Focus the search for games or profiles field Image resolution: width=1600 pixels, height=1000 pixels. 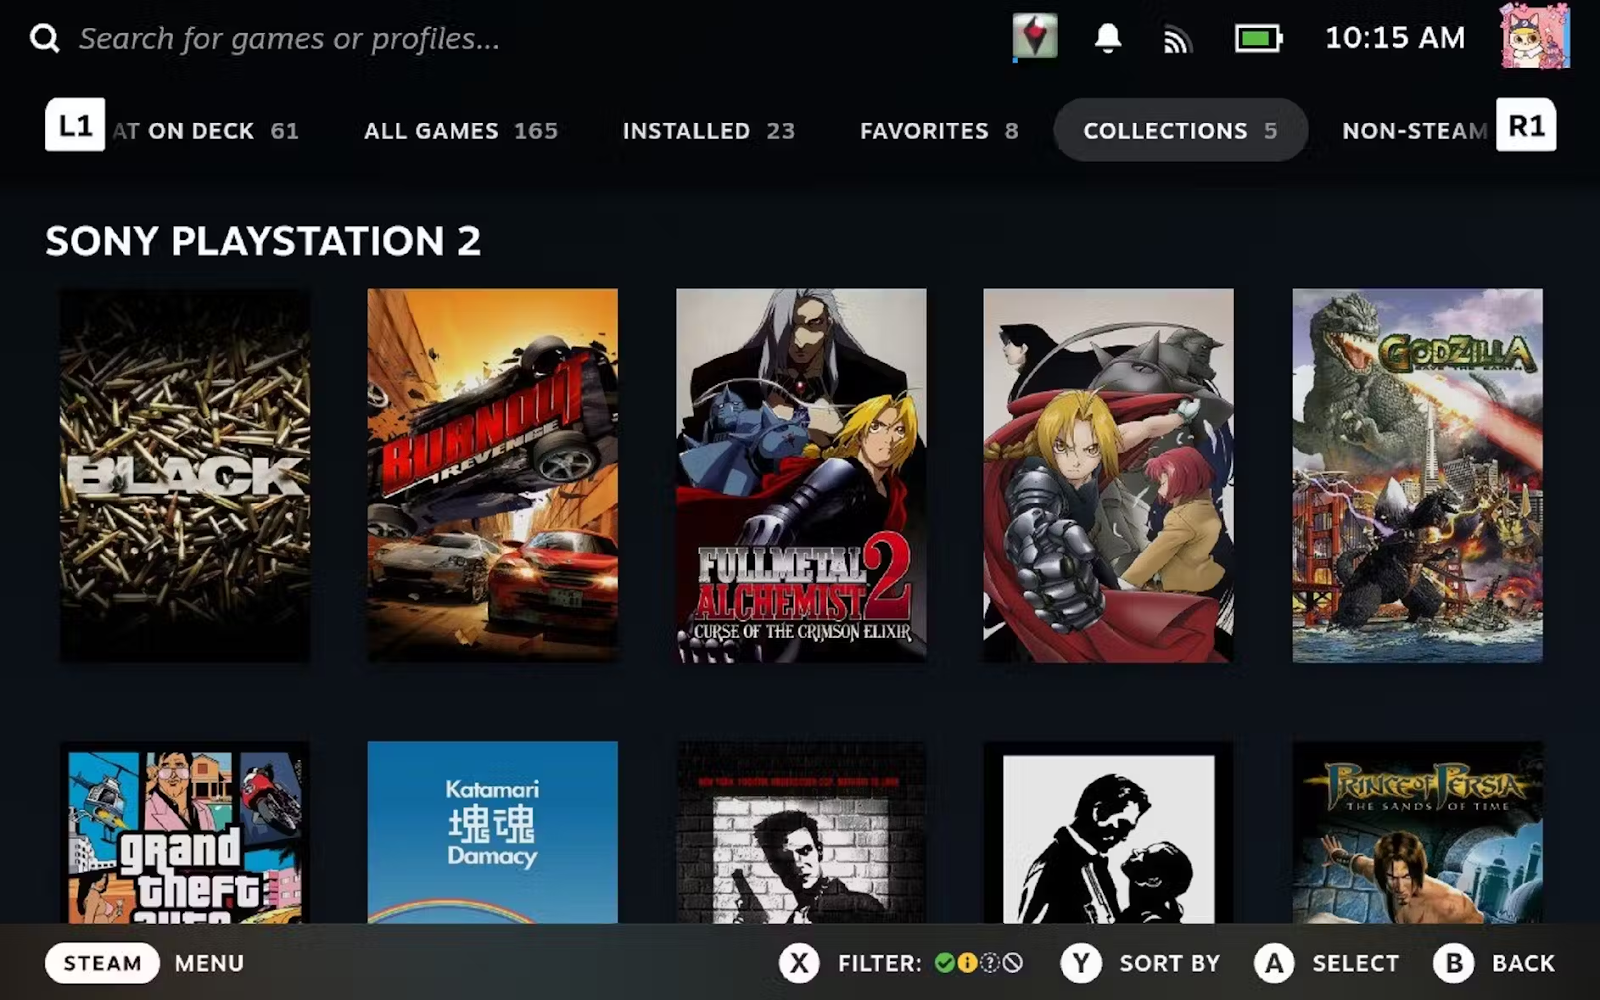[289, 38]
